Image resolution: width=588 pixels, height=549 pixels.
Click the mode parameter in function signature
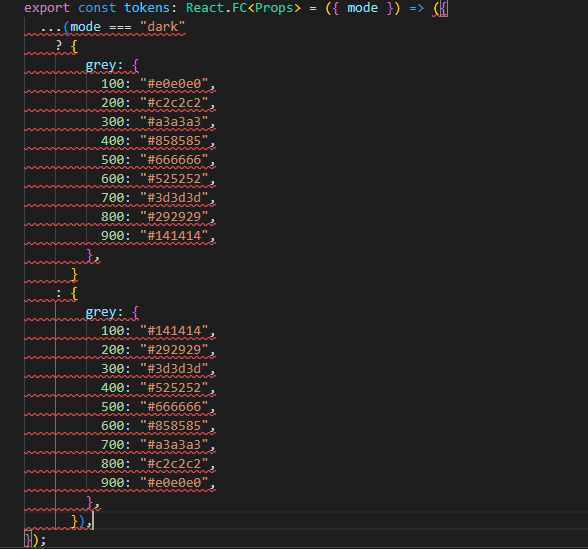pos(362,8)
